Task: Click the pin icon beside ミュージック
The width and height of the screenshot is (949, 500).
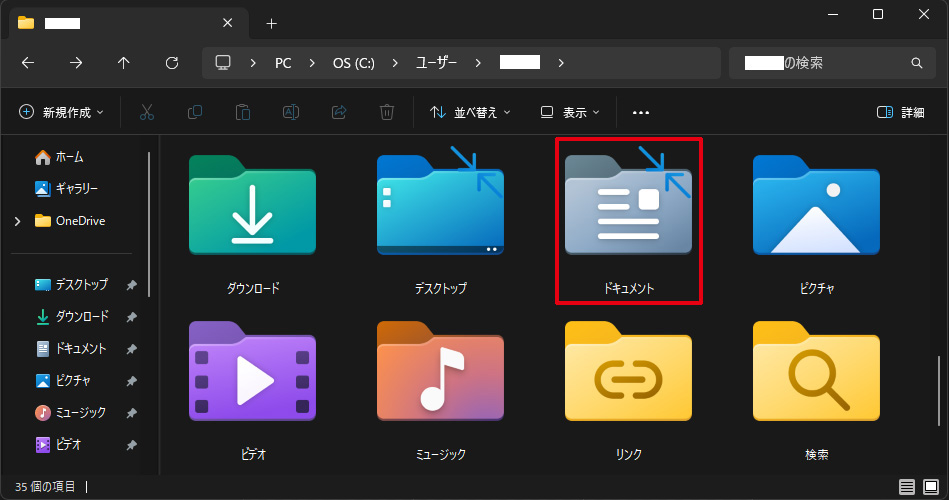Action: click(131, 413)
